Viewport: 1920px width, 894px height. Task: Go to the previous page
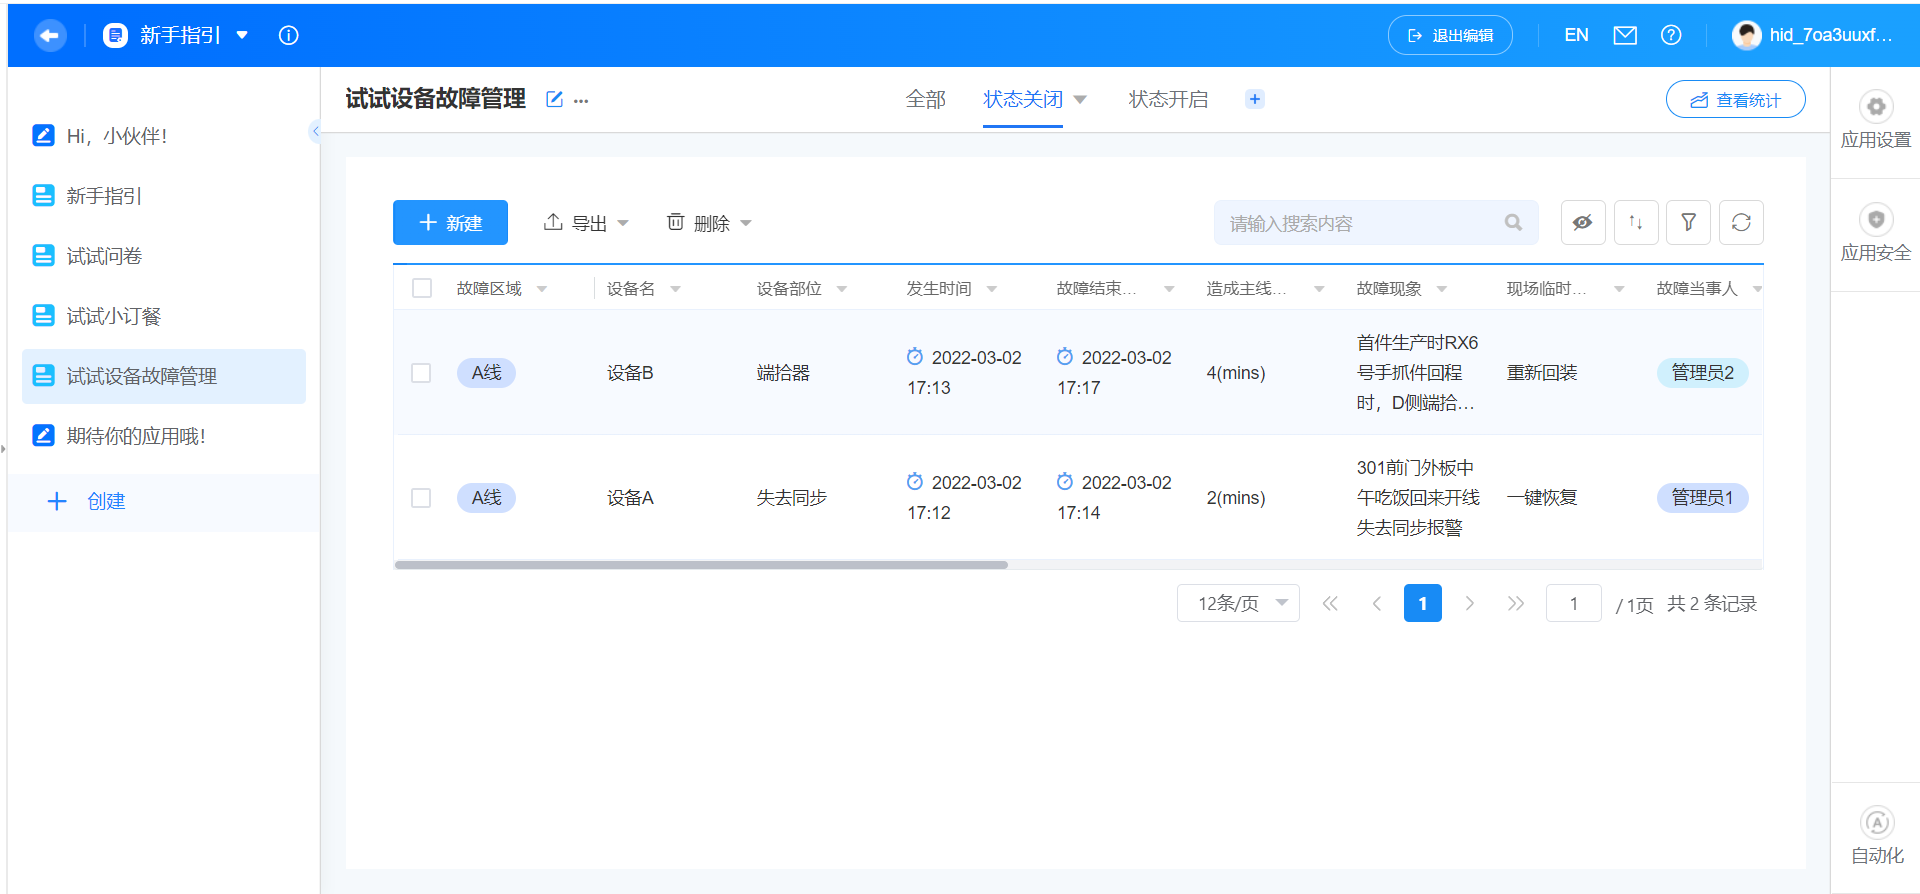pos(1377,603)
